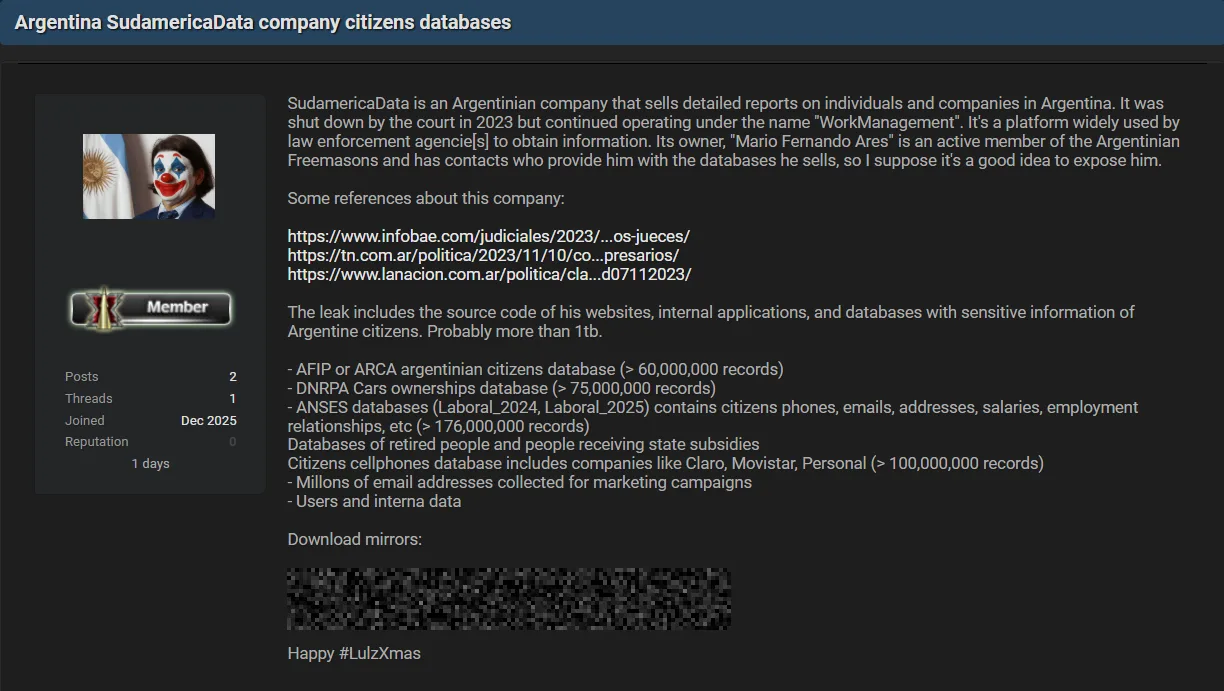Click the thread title about SudamericaData databases

click(x=264, y=22)
